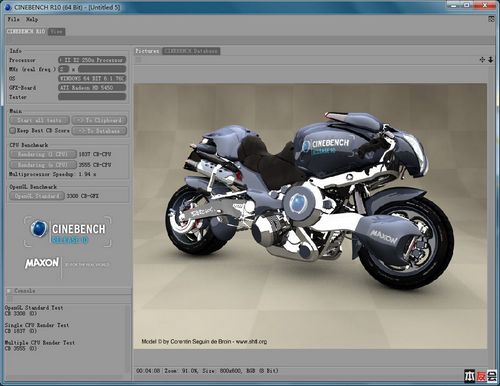Click the To Database button

pyautogui.click(x=99, y=131)
